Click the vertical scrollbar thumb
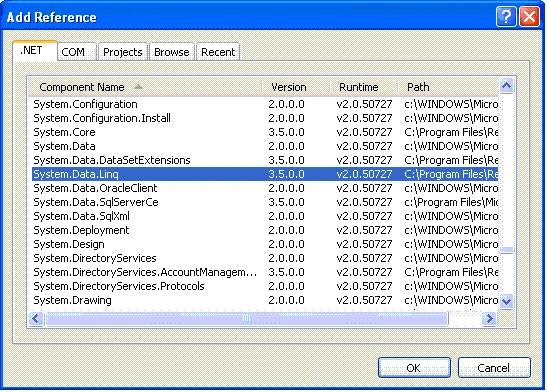The height and width of the screenshot is (392, 547). point(507,250)
